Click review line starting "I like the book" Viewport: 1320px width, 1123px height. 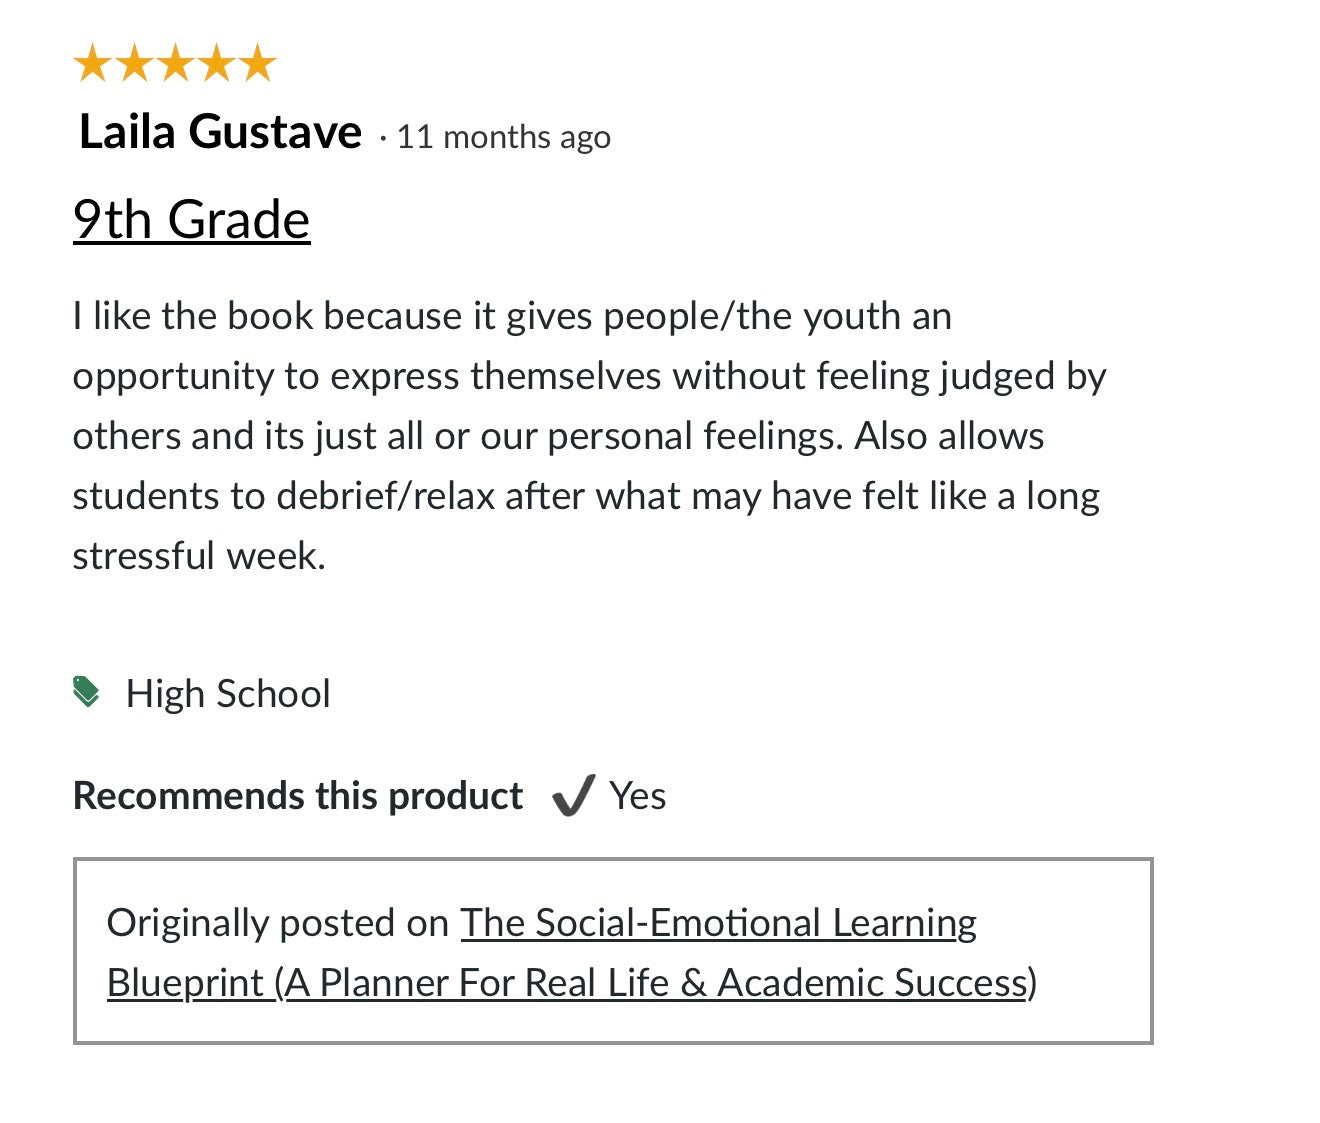[x=511, y=316]
